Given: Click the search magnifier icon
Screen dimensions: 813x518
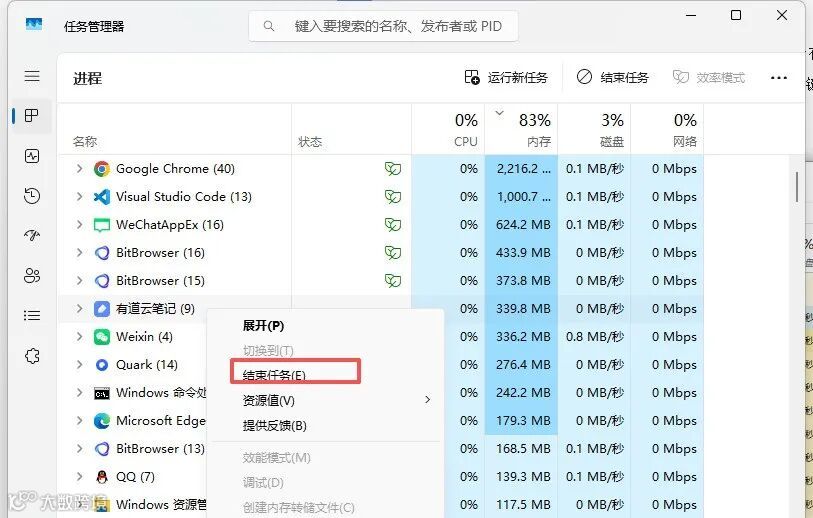Looking at the screenshot, I should [269, 26].
